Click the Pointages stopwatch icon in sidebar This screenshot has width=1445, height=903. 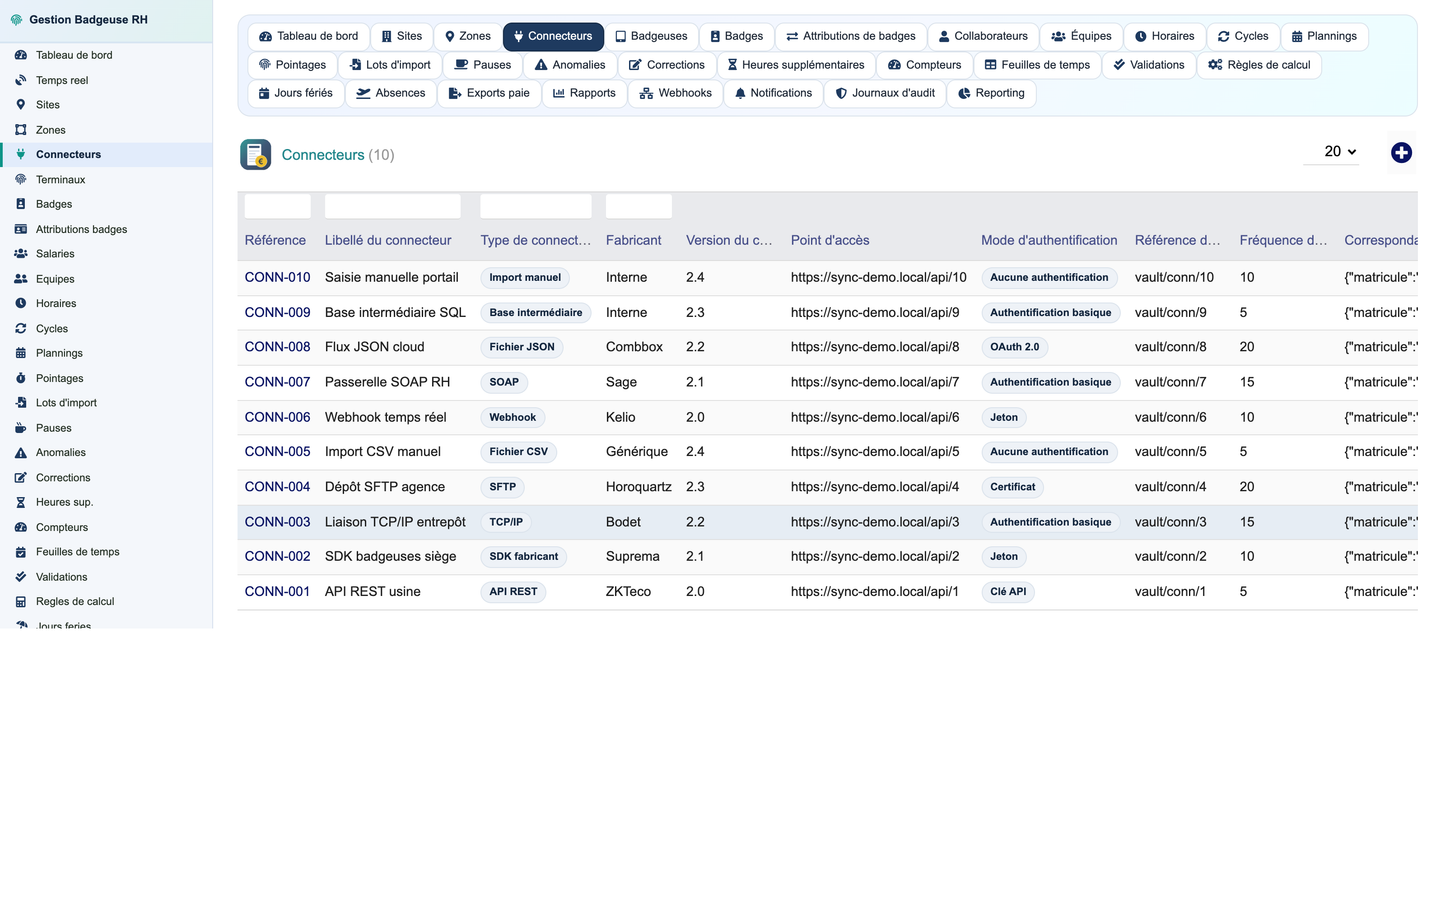[x=20, y=378]
